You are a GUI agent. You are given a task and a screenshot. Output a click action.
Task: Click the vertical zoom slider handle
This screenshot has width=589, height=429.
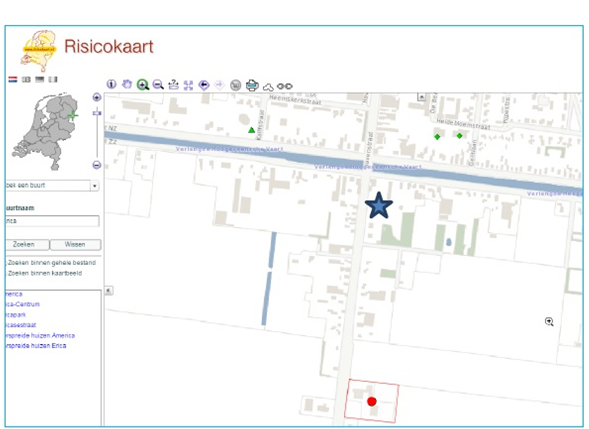(x=97, y=112)
